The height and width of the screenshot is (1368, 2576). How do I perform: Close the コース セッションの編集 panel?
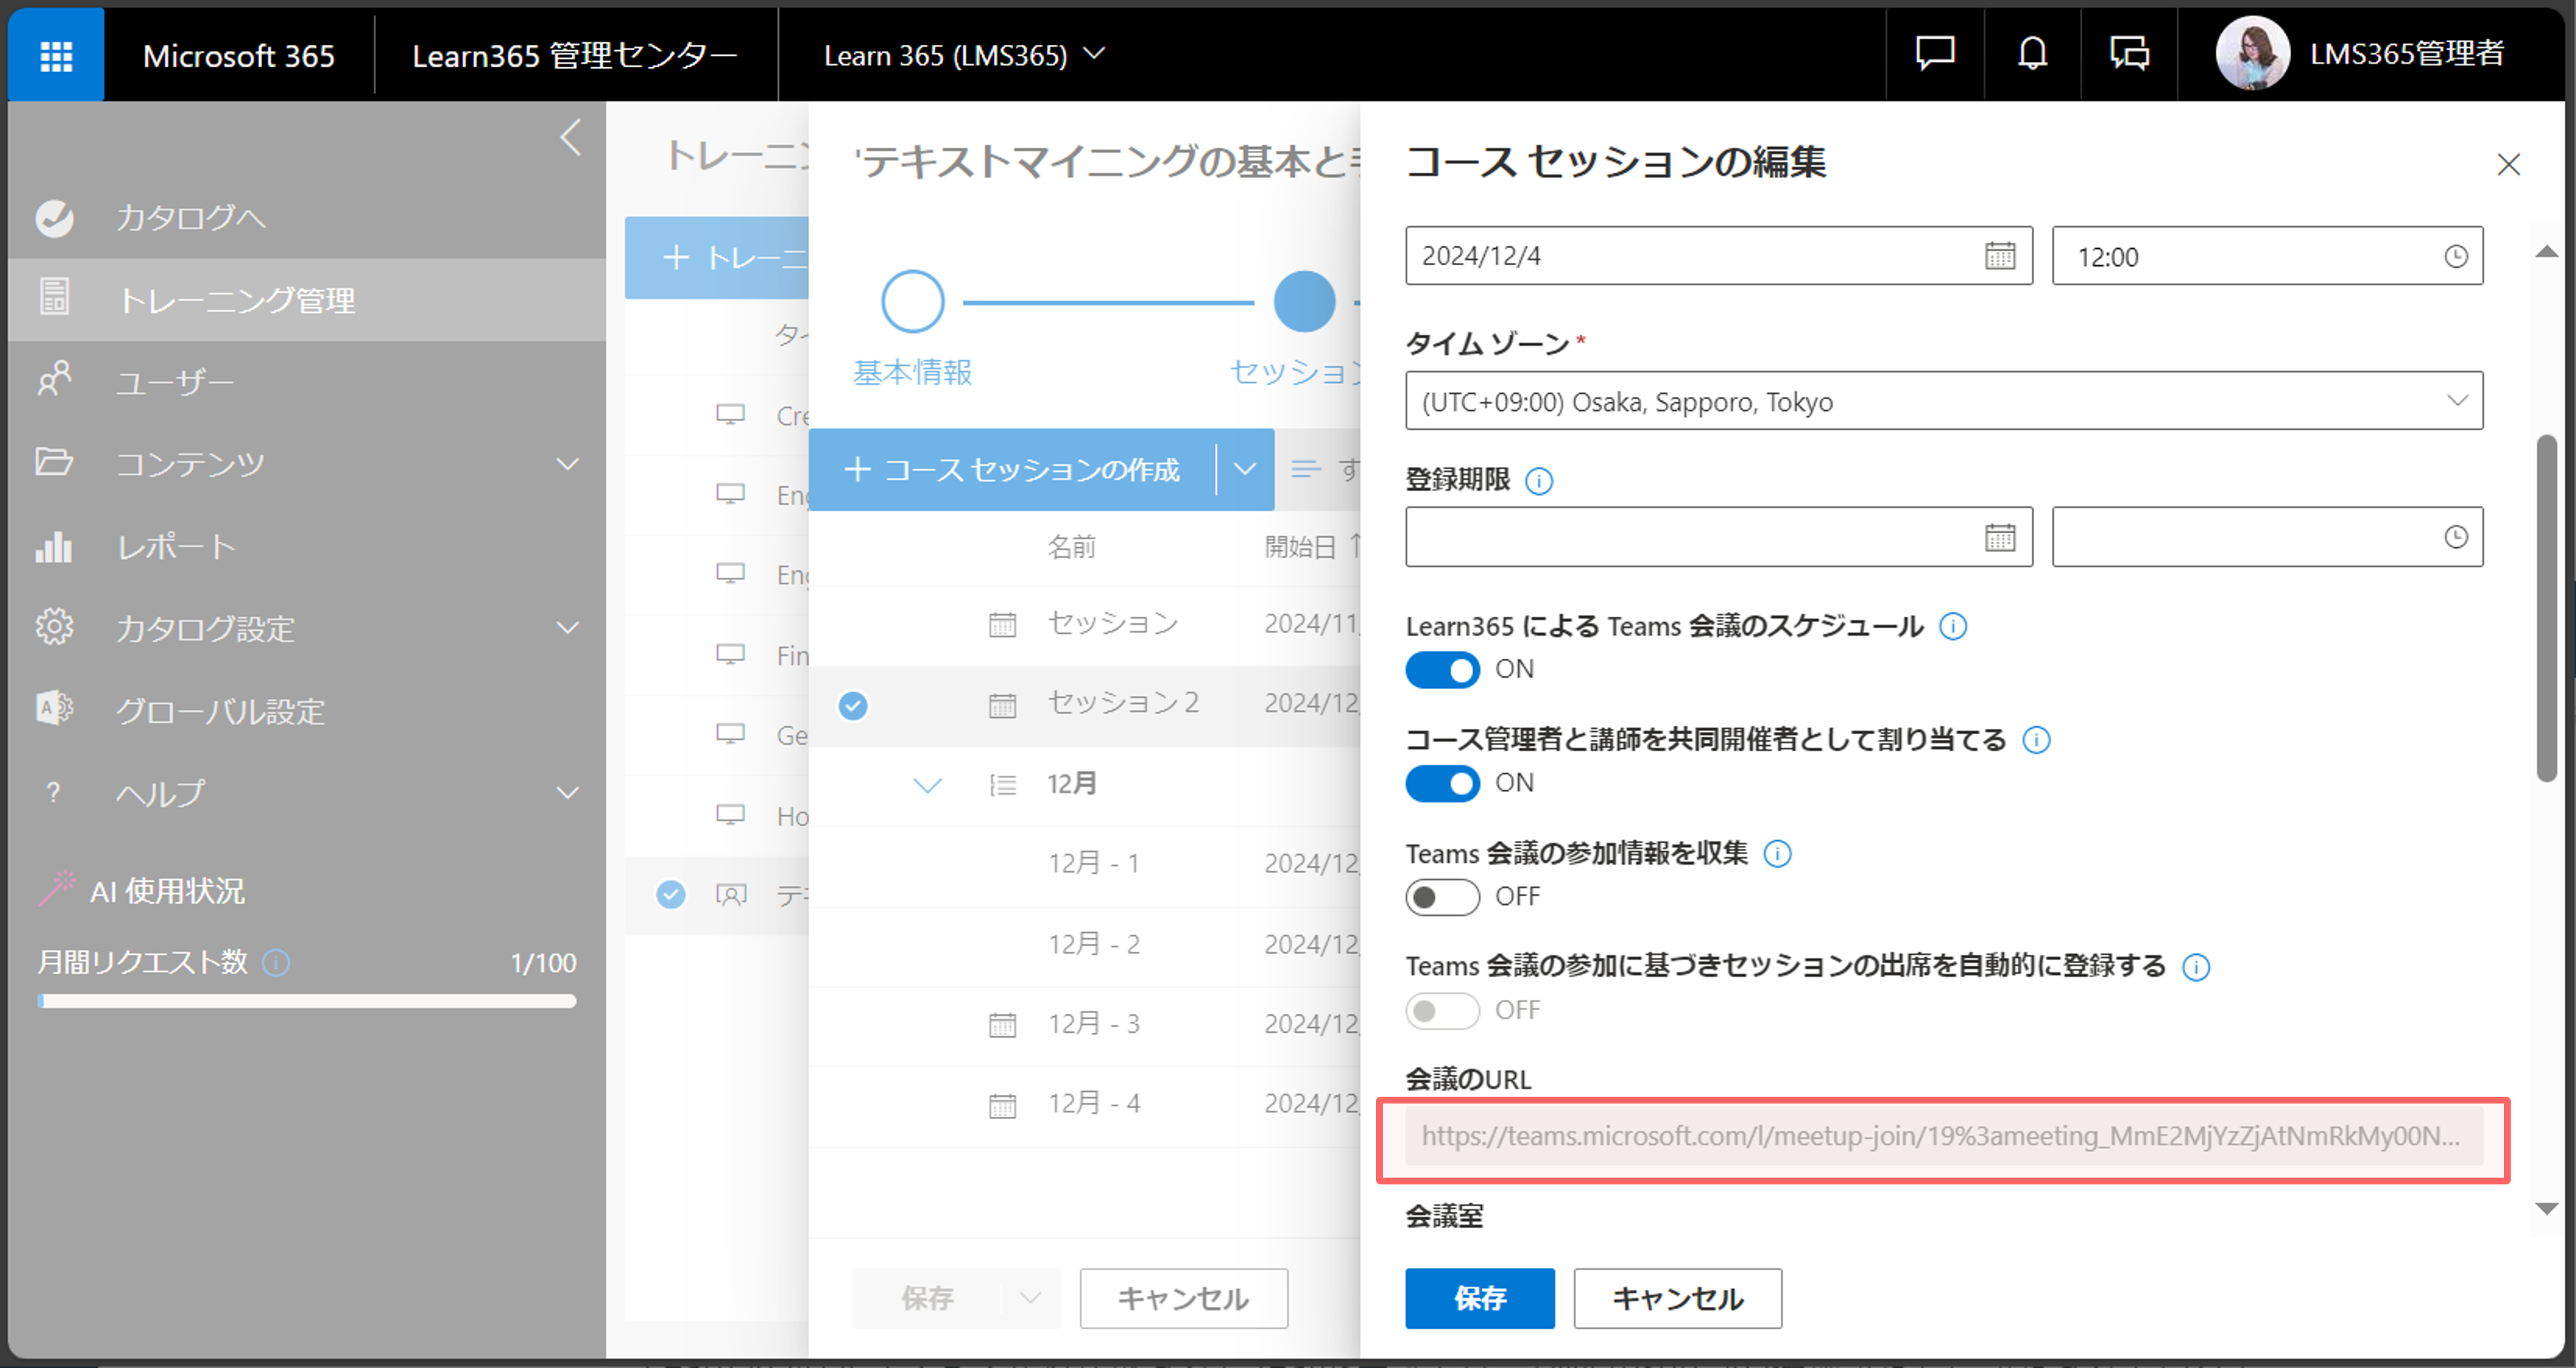pyautogui.click(x=2508, y=164)
